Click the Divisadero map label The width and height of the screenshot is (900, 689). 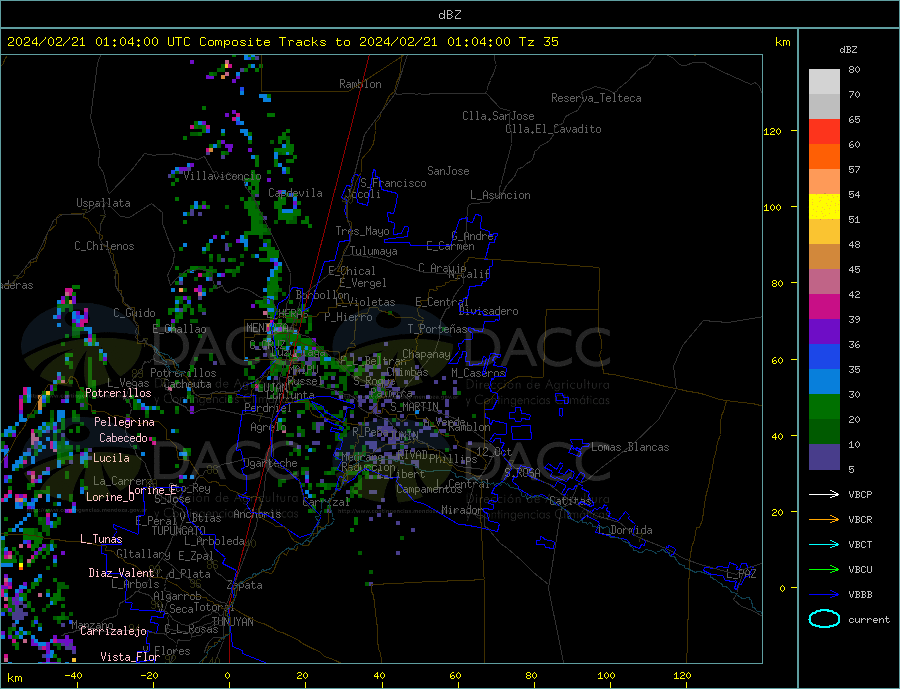tap(488, 311)
